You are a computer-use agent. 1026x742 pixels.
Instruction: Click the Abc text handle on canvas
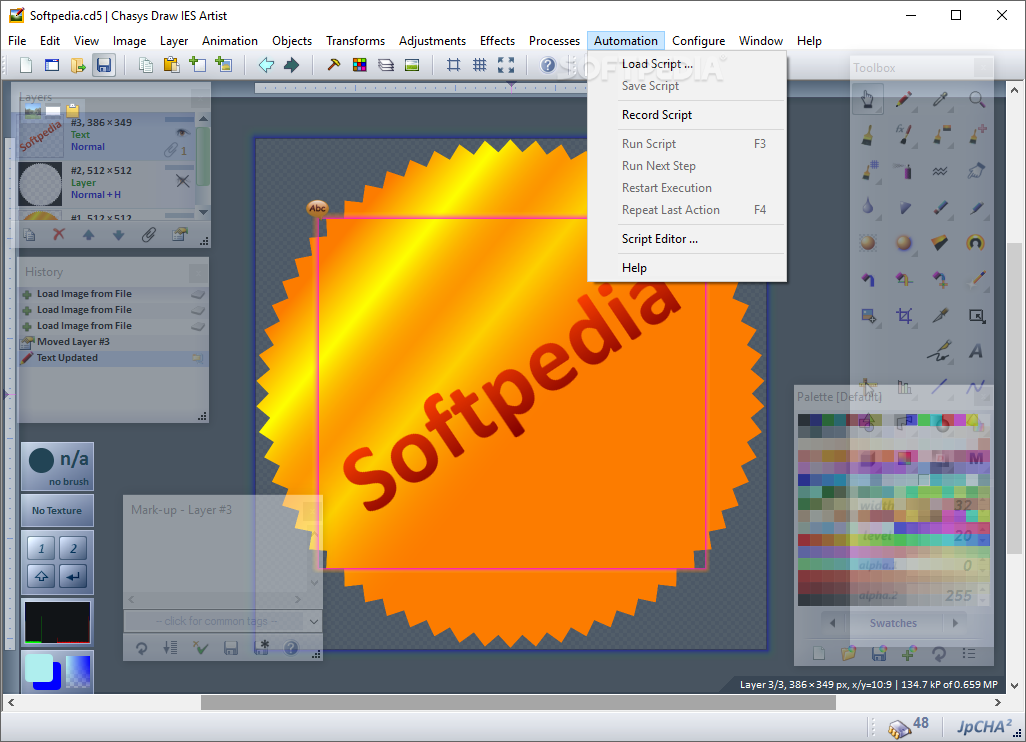point(317,209)
